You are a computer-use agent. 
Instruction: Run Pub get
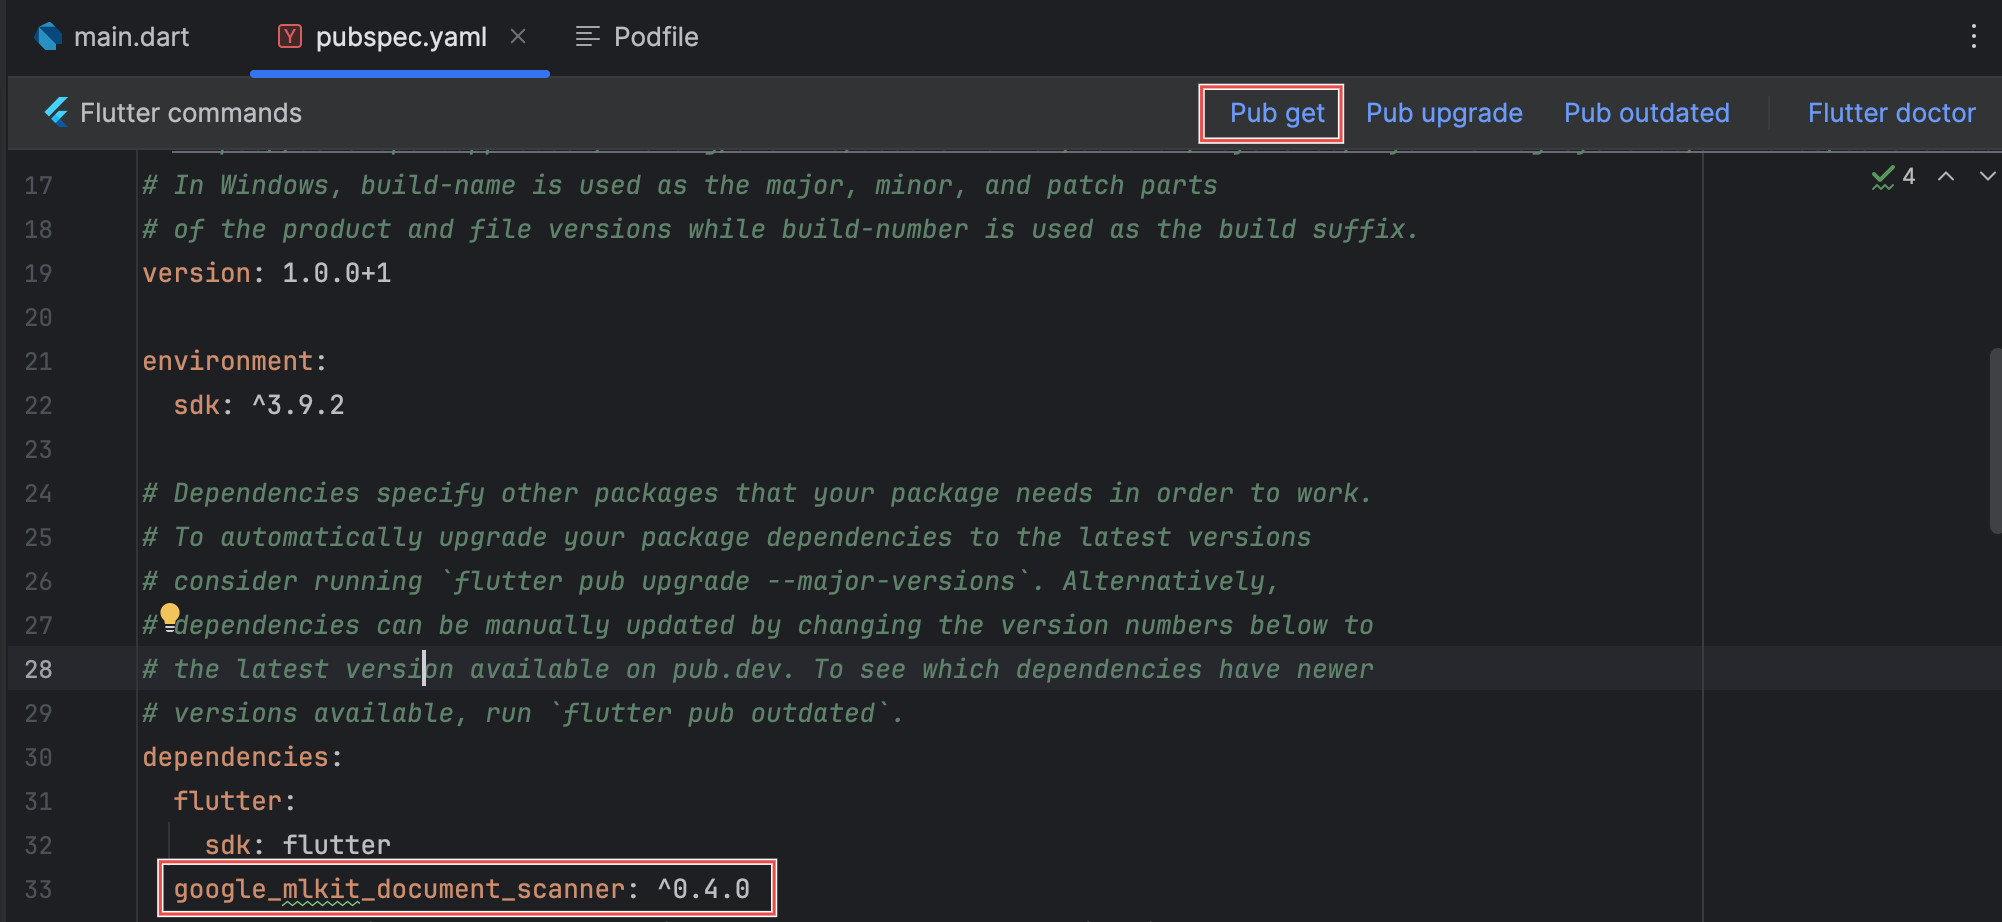pos(1277,113)
